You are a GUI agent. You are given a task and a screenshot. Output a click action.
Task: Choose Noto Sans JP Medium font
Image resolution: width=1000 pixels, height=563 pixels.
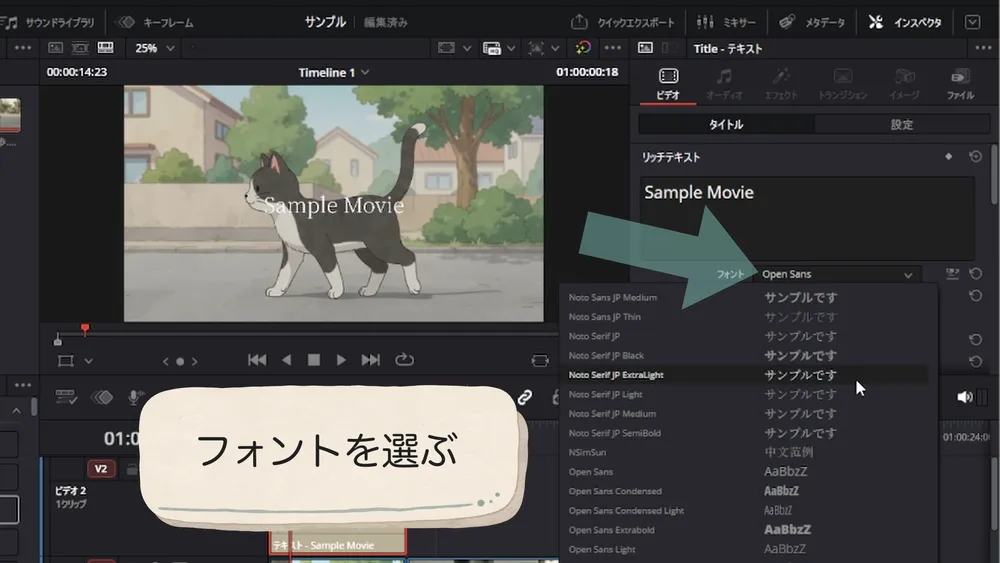743,297
